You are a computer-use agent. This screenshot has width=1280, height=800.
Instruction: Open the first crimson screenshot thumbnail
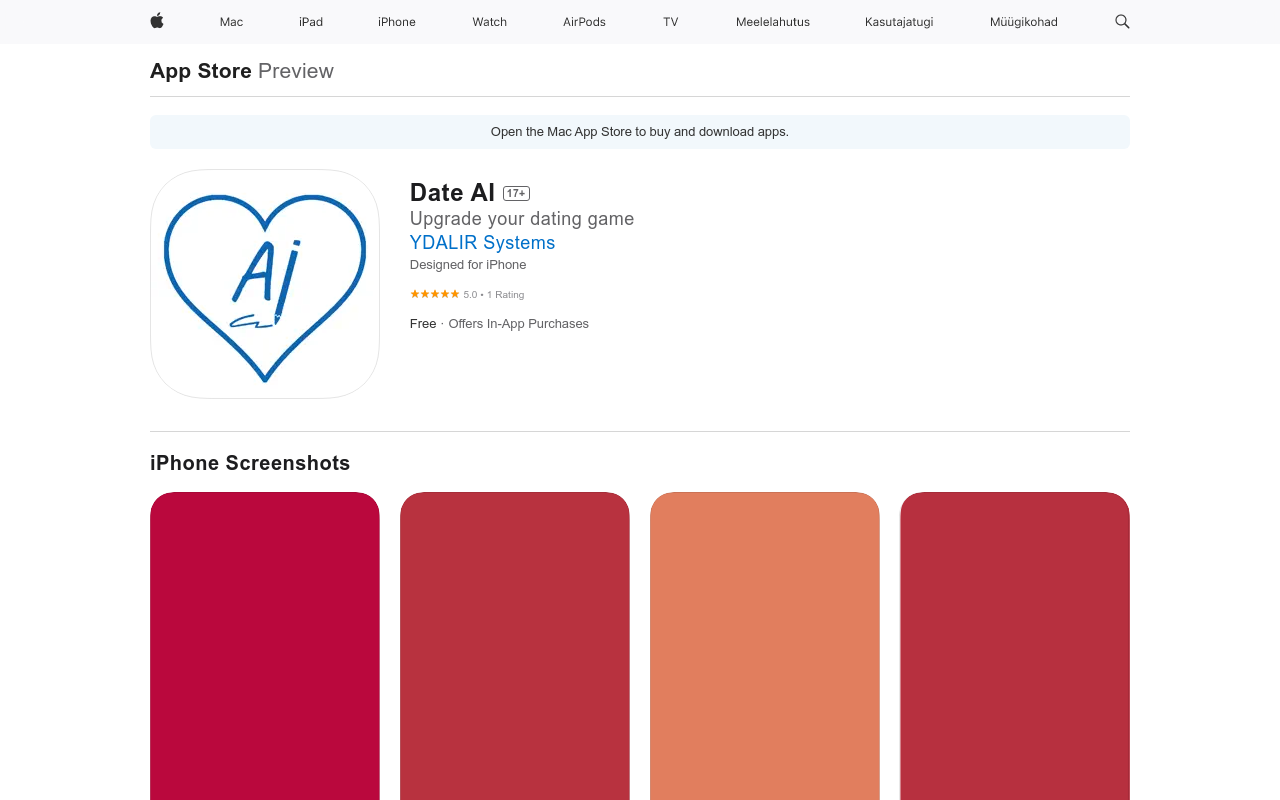point(265,646)
